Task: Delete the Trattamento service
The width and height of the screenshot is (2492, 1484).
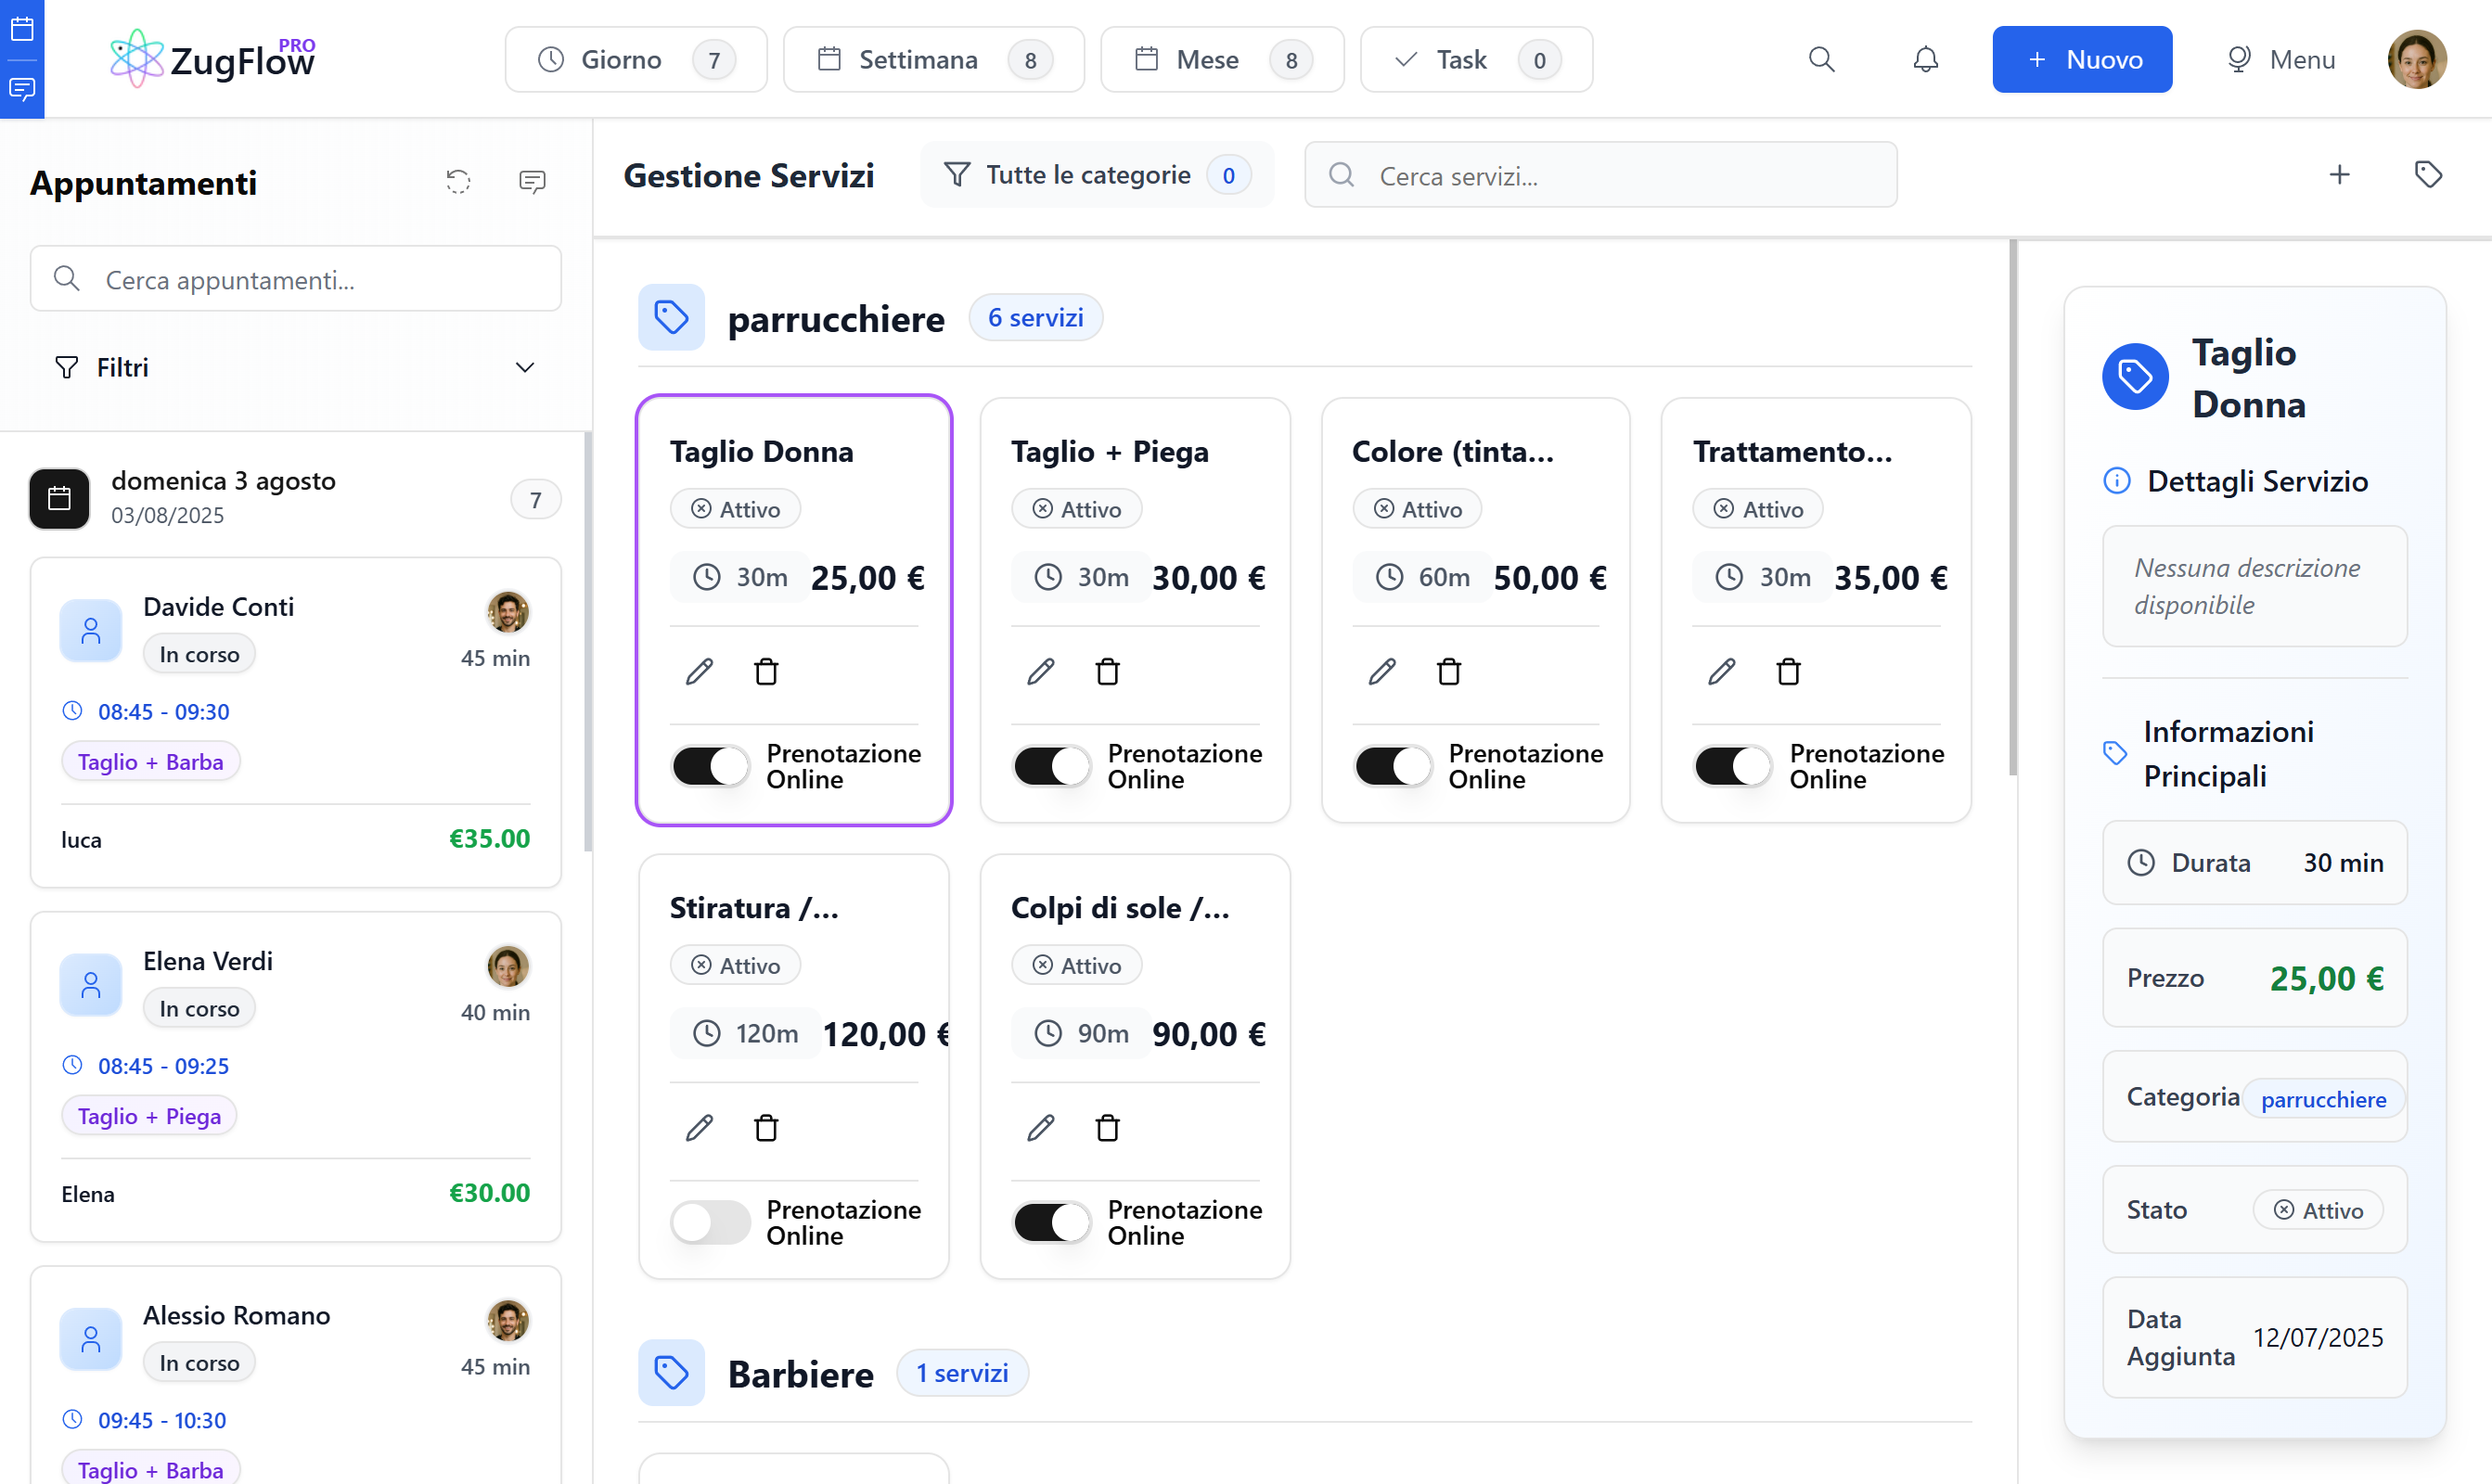Action: [1788, 671]
